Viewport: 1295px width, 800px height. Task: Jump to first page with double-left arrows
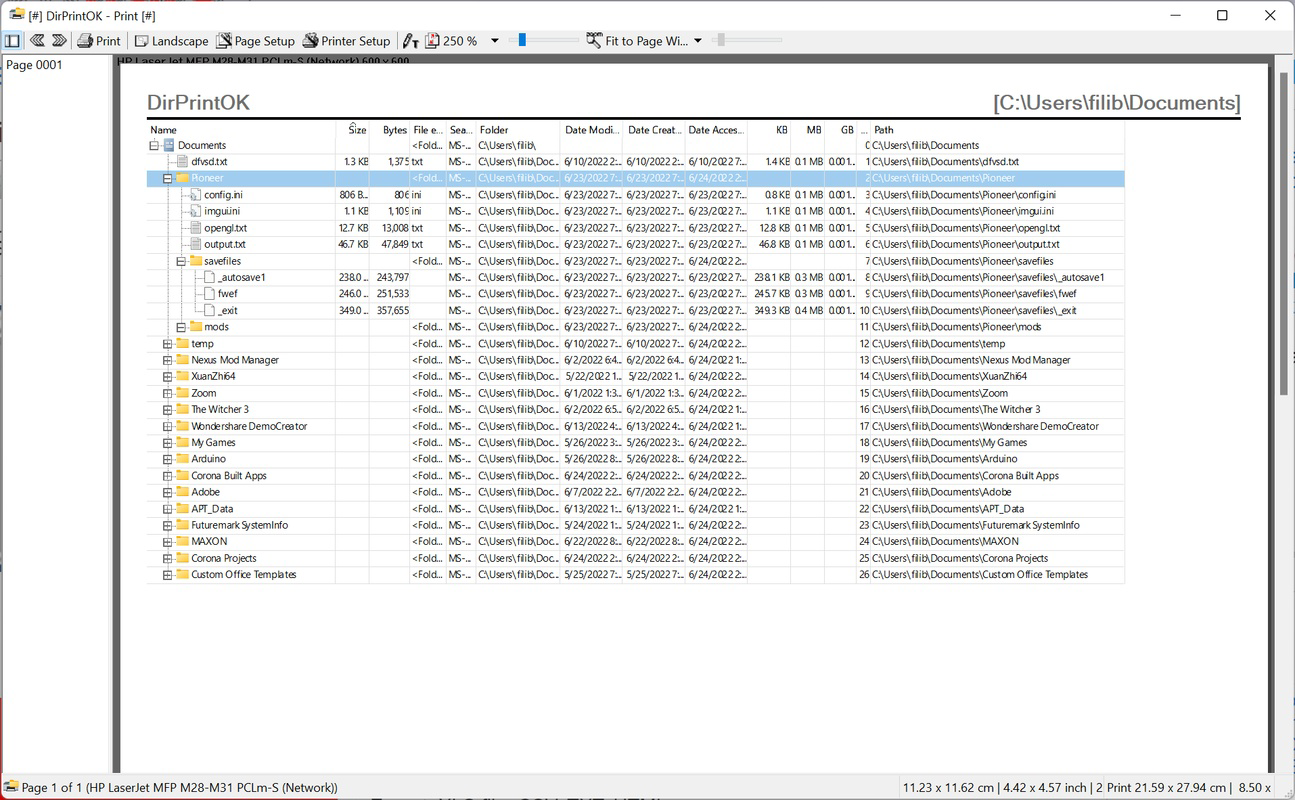pyautogui.click(x=36, y=41)
